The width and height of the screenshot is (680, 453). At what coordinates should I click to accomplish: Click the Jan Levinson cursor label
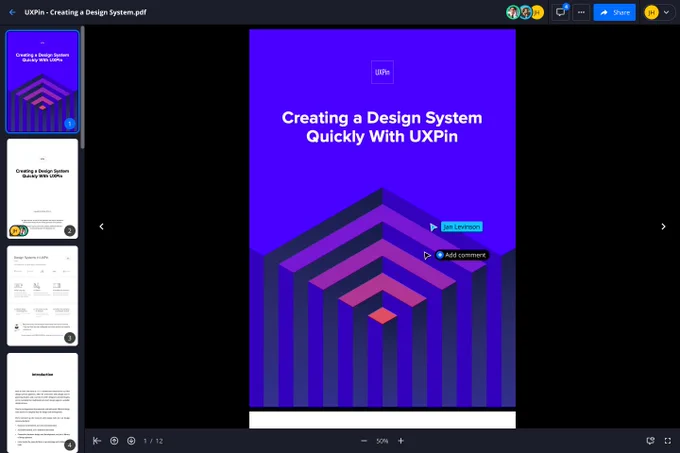point(461,227)
